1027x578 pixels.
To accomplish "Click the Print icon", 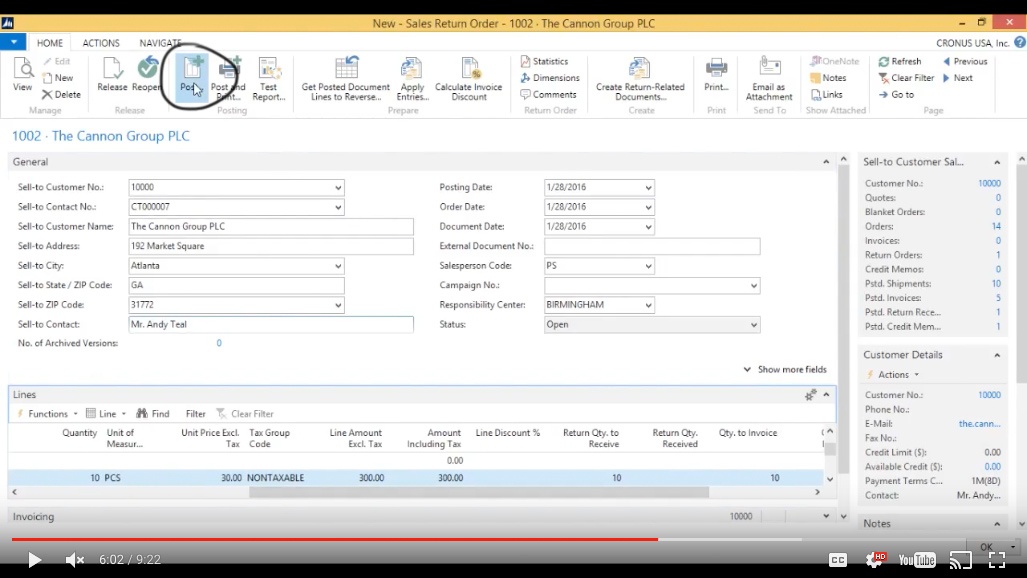I will (x=716, y=74).
